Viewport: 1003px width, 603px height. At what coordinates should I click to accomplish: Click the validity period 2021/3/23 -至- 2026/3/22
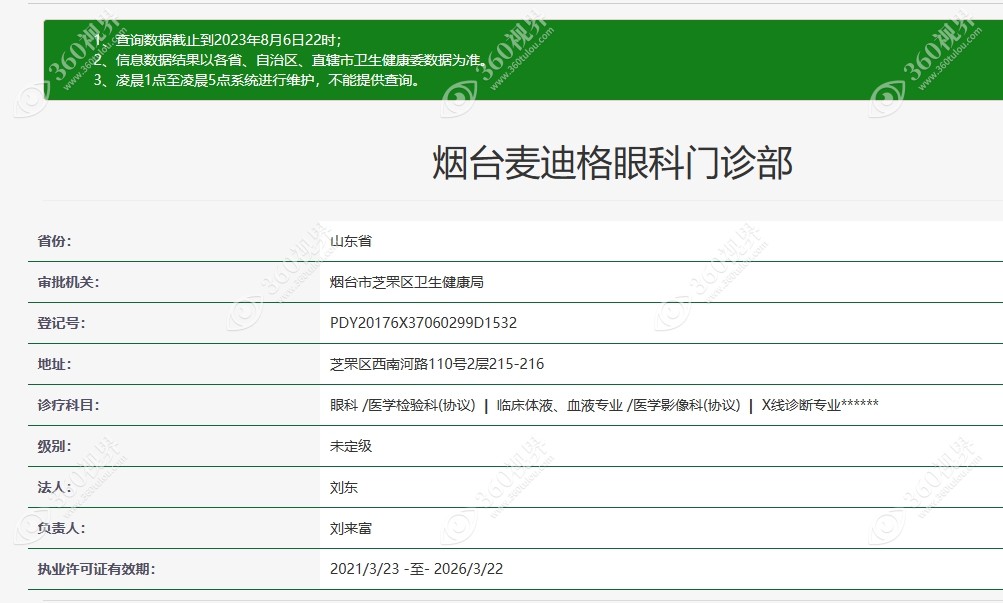pyautogui.click(x=416, y=569)
